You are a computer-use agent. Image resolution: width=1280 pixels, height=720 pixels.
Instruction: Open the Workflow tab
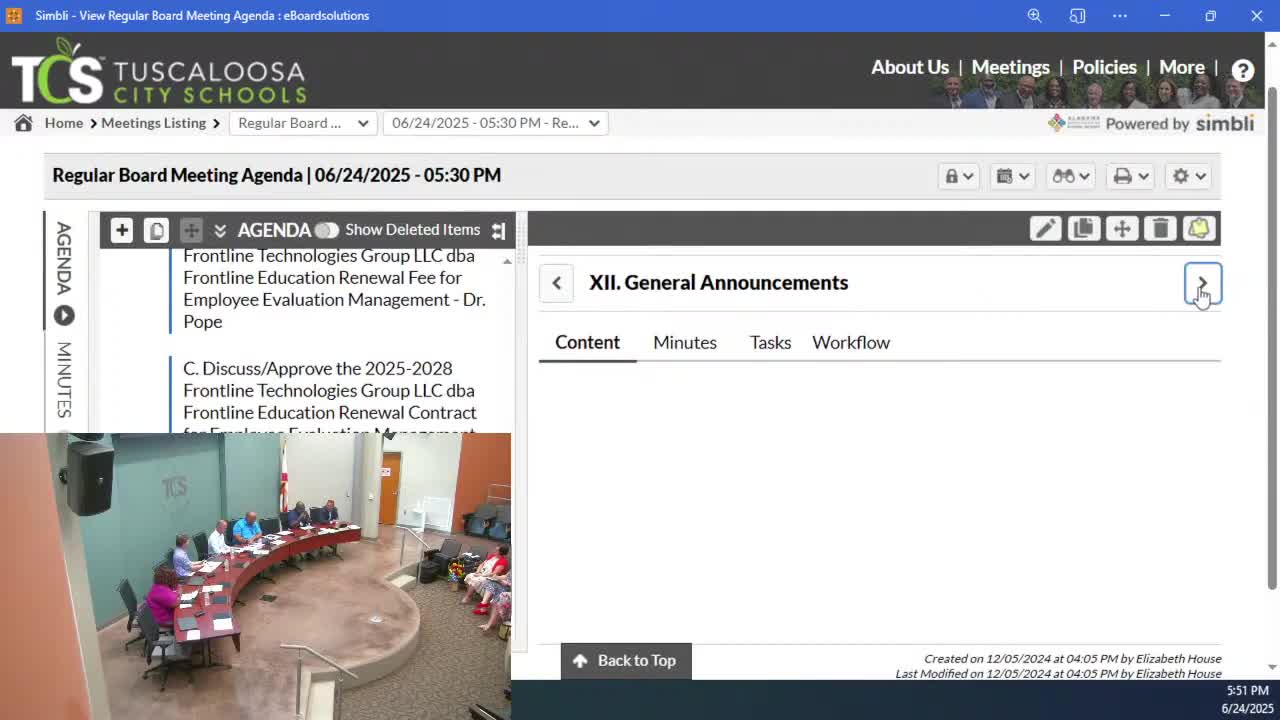850,342
